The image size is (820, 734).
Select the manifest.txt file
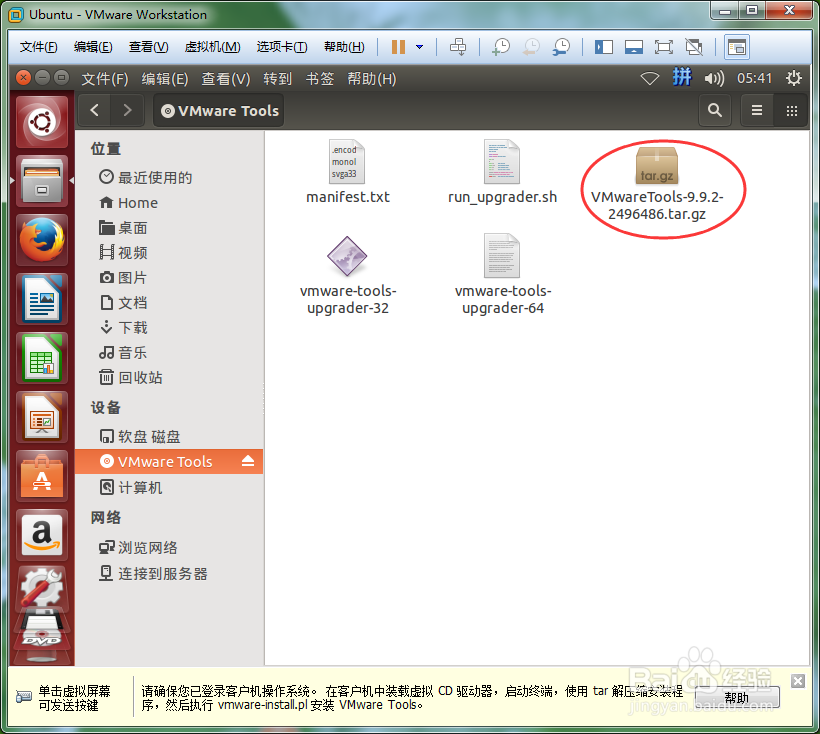[347, 172]
